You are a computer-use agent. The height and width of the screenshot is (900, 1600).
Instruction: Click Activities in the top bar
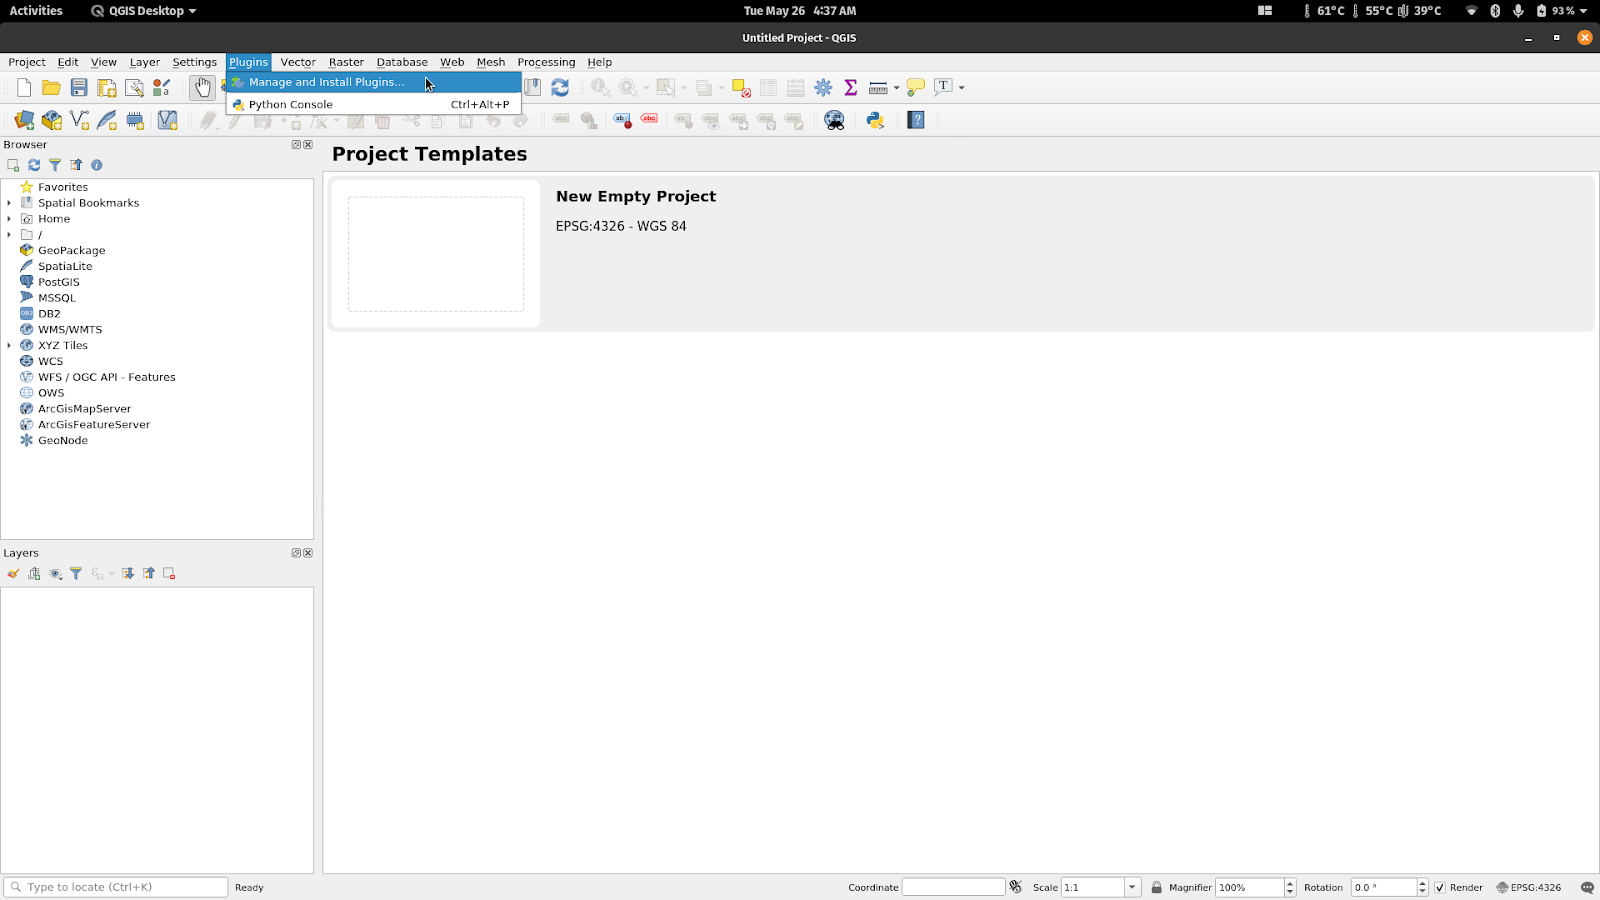[36, 11]
